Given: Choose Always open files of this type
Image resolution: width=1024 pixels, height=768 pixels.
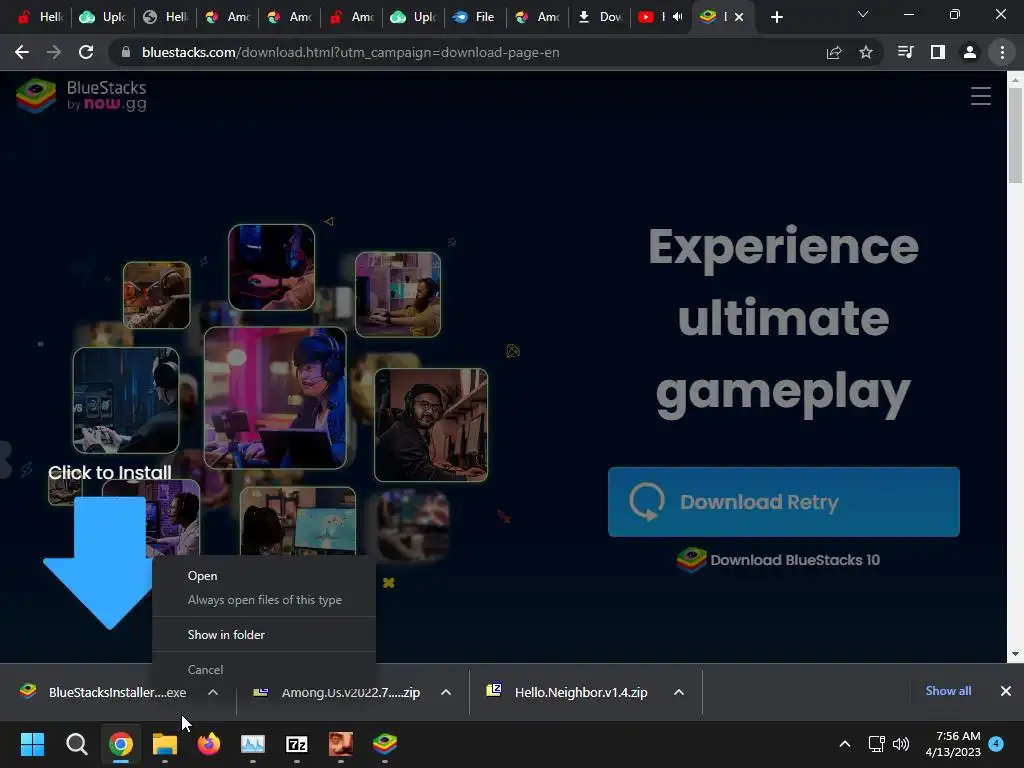Looking at the screenshot, I should click(264, 600).
